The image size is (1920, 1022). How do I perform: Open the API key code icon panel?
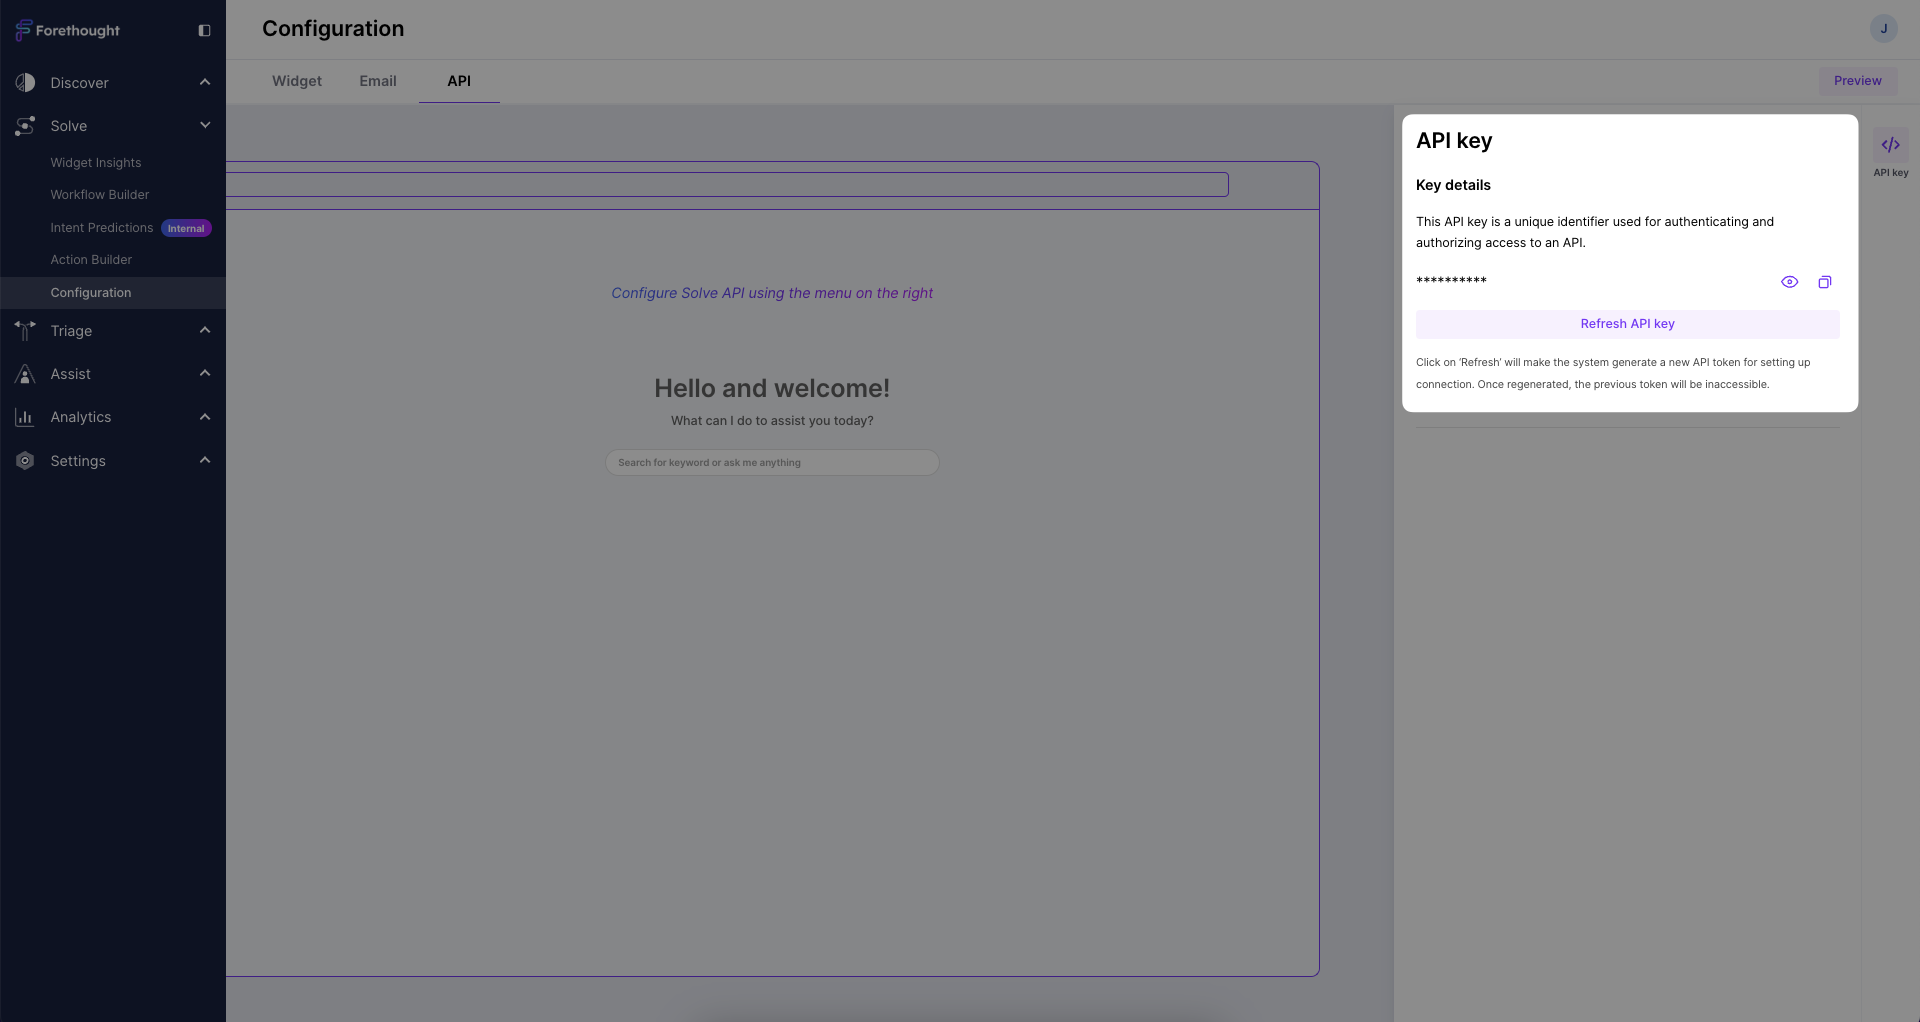1890,145
